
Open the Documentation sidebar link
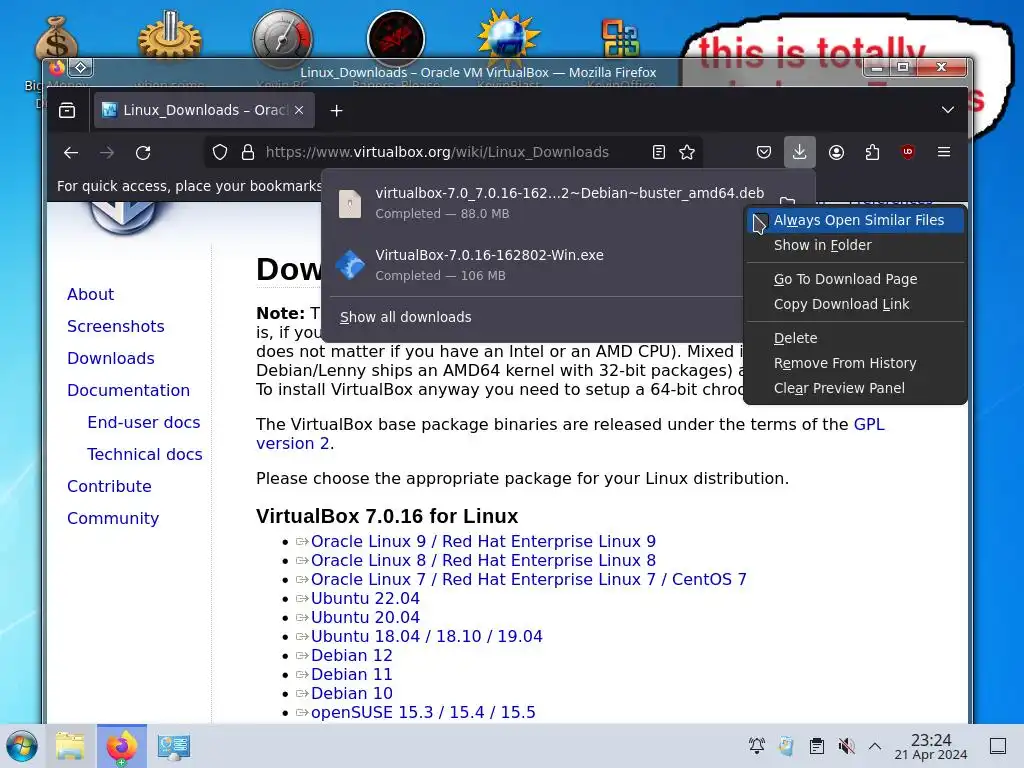(128, 391)
